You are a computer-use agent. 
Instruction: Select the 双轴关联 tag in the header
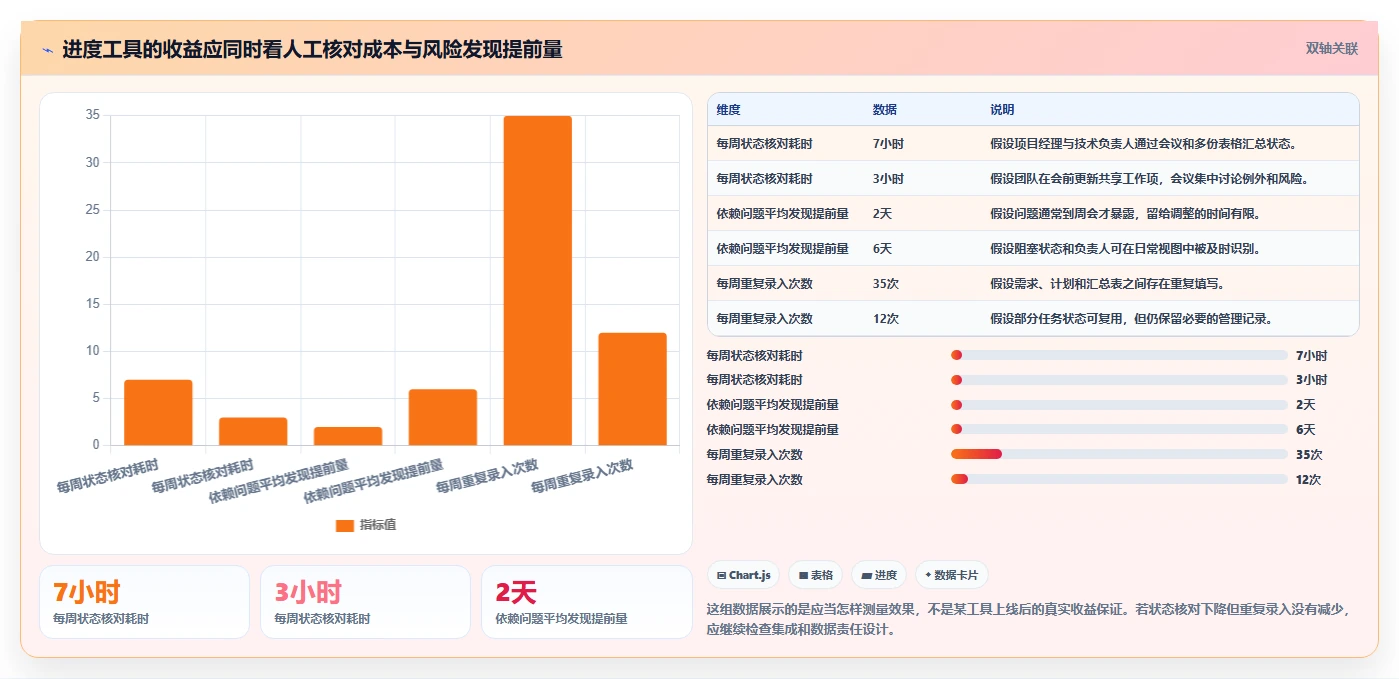1332,48
